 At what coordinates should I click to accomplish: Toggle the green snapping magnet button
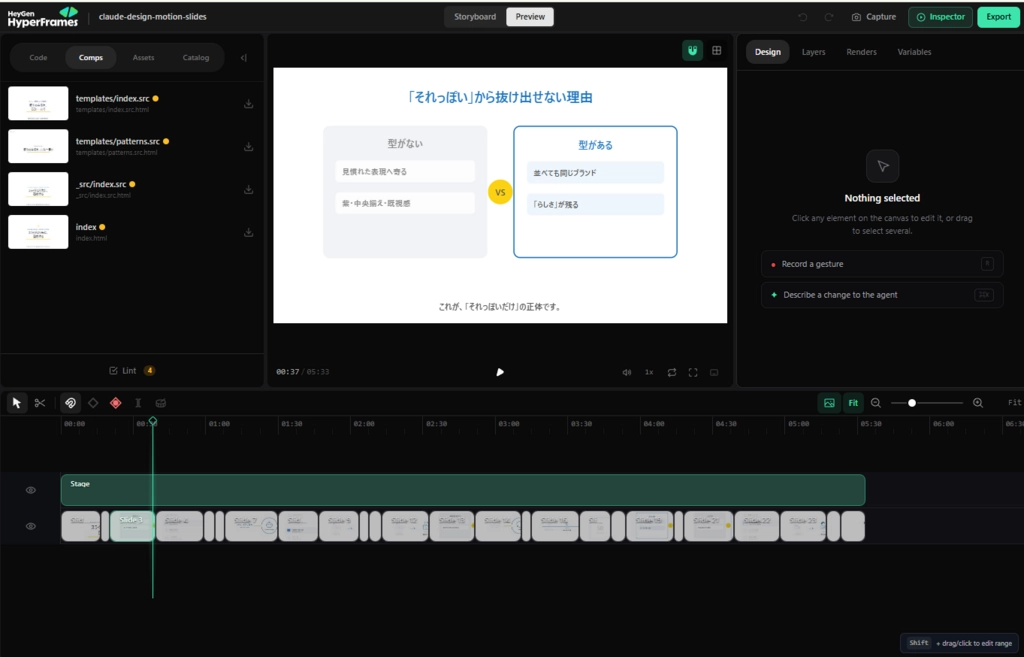(x=692, y=51)
